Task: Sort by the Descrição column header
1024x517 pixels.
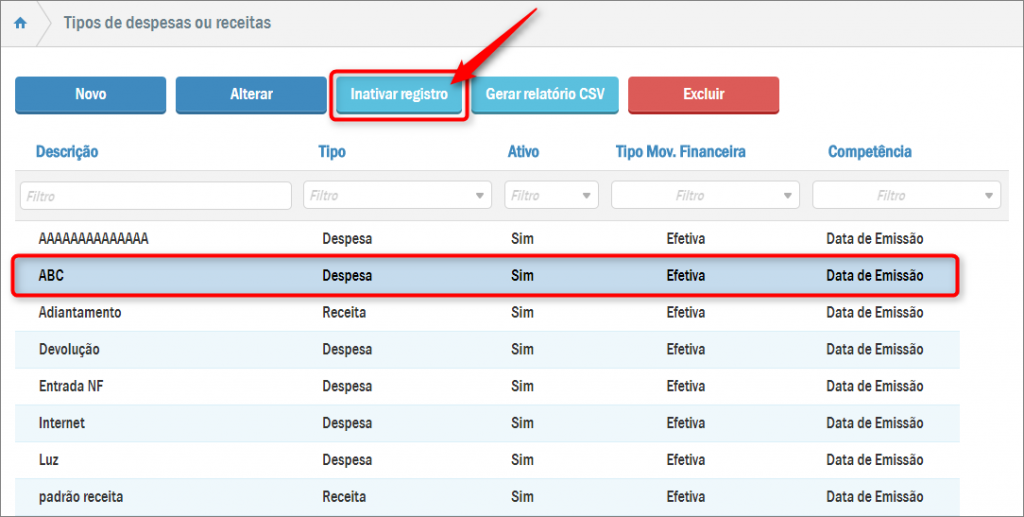Action: point(67,152)
